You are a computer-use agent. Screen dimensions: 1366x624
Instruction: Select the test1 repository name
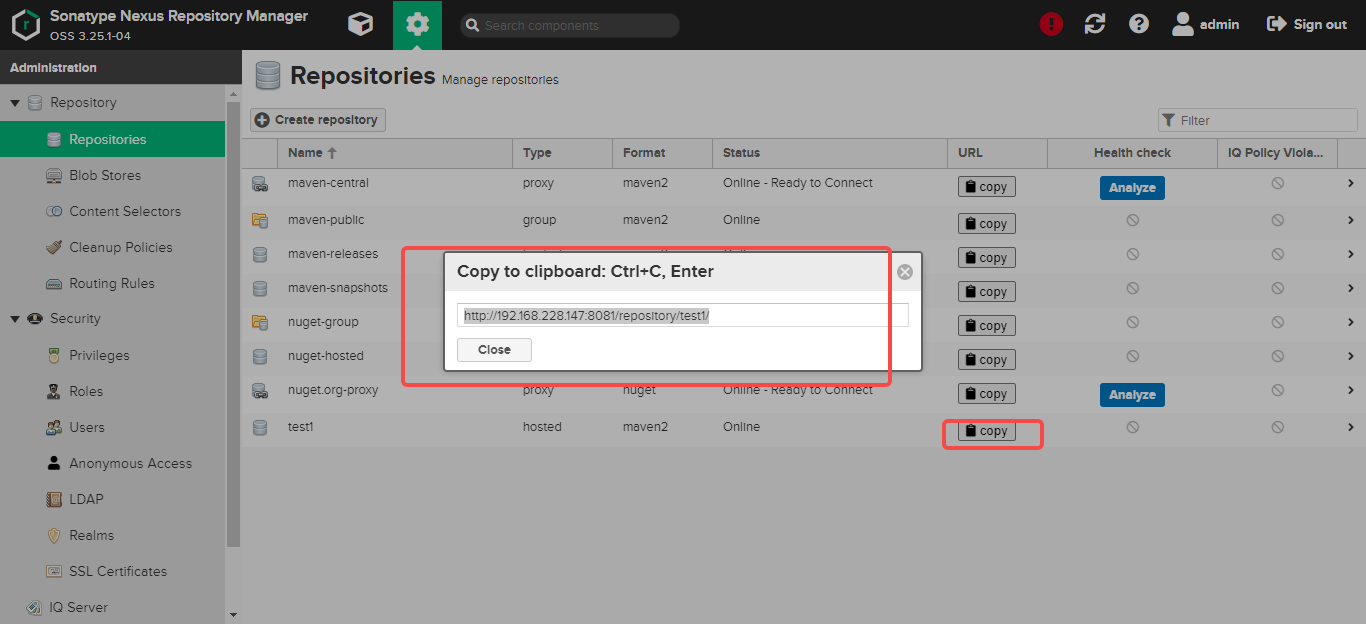[x=301, y=427]
